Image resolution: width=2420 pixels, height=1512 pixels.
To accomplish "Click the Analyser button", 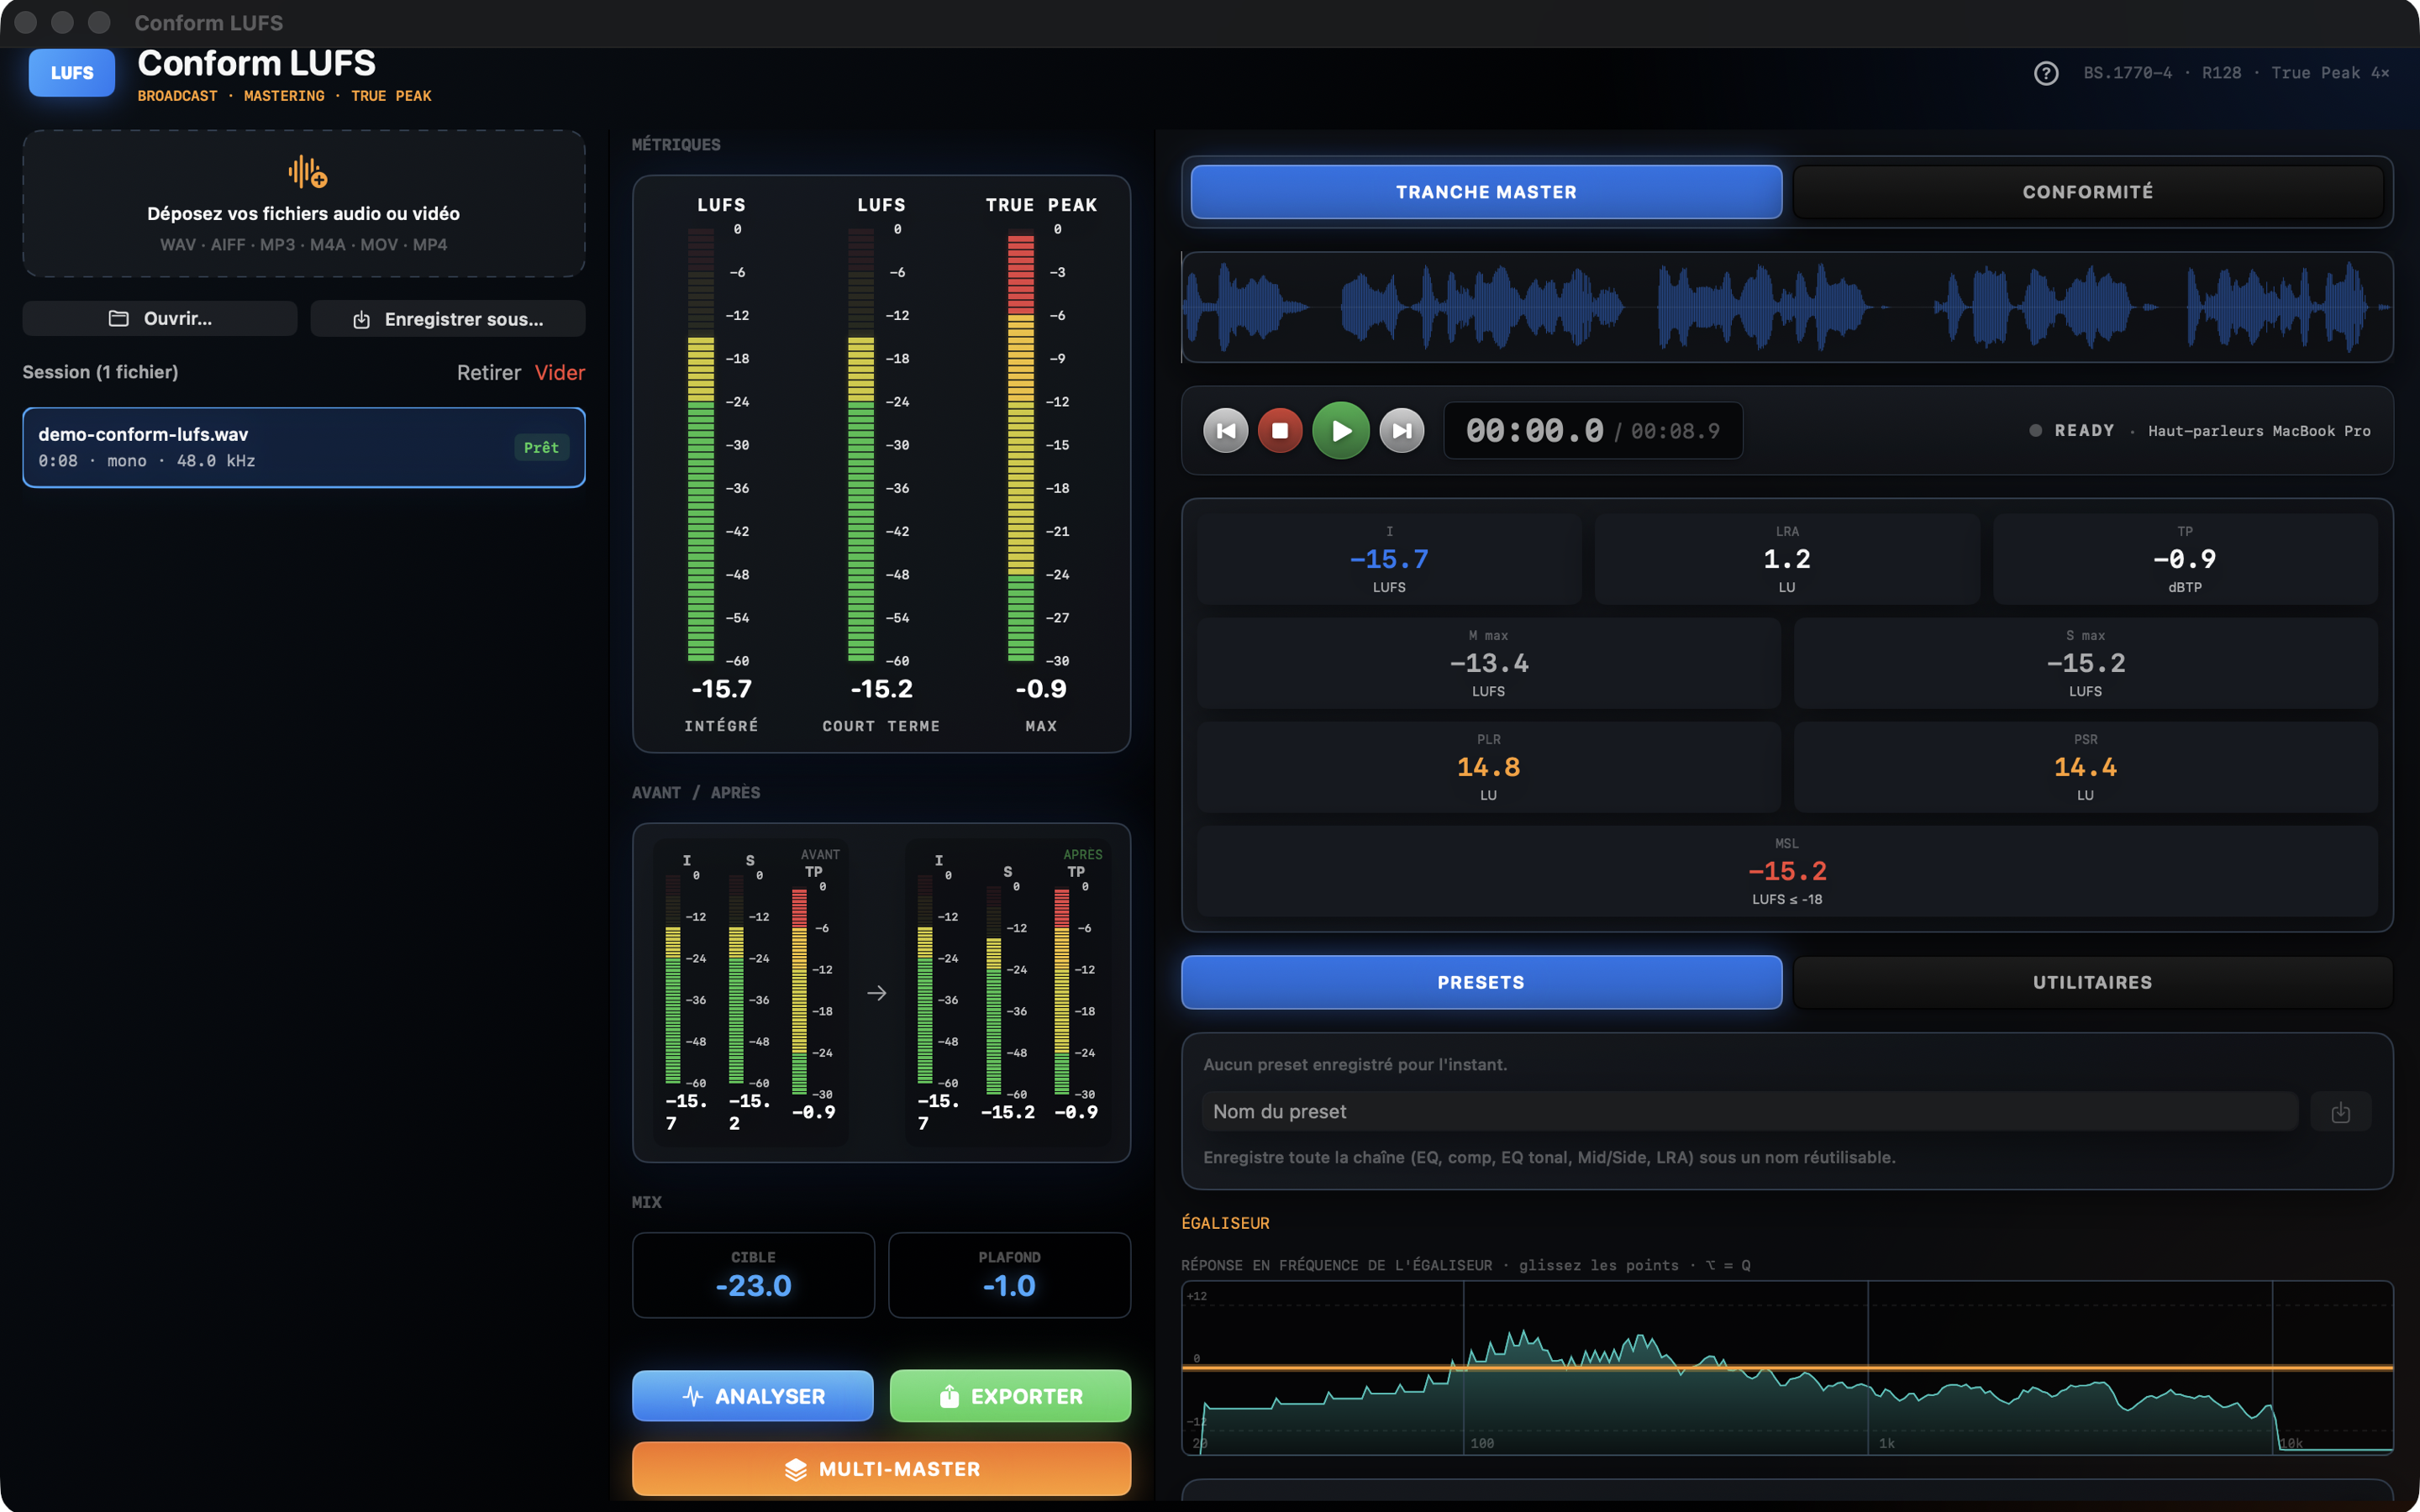I will point(753,1396).
